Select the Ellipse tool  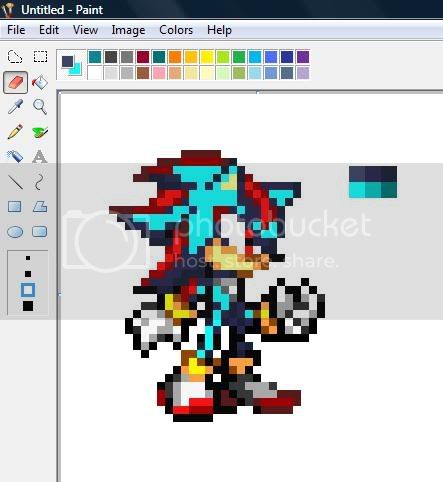(15, 232)
